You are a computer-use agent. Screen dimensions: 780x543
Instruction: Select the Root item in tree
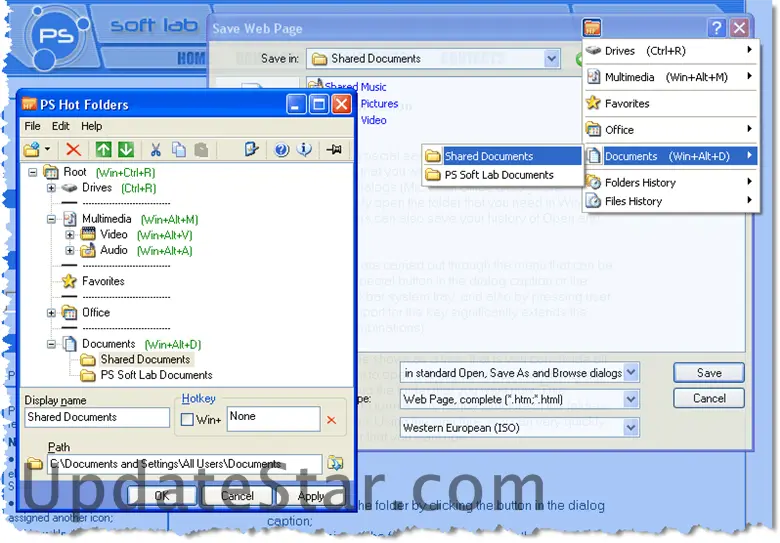[x=65, y=173]
